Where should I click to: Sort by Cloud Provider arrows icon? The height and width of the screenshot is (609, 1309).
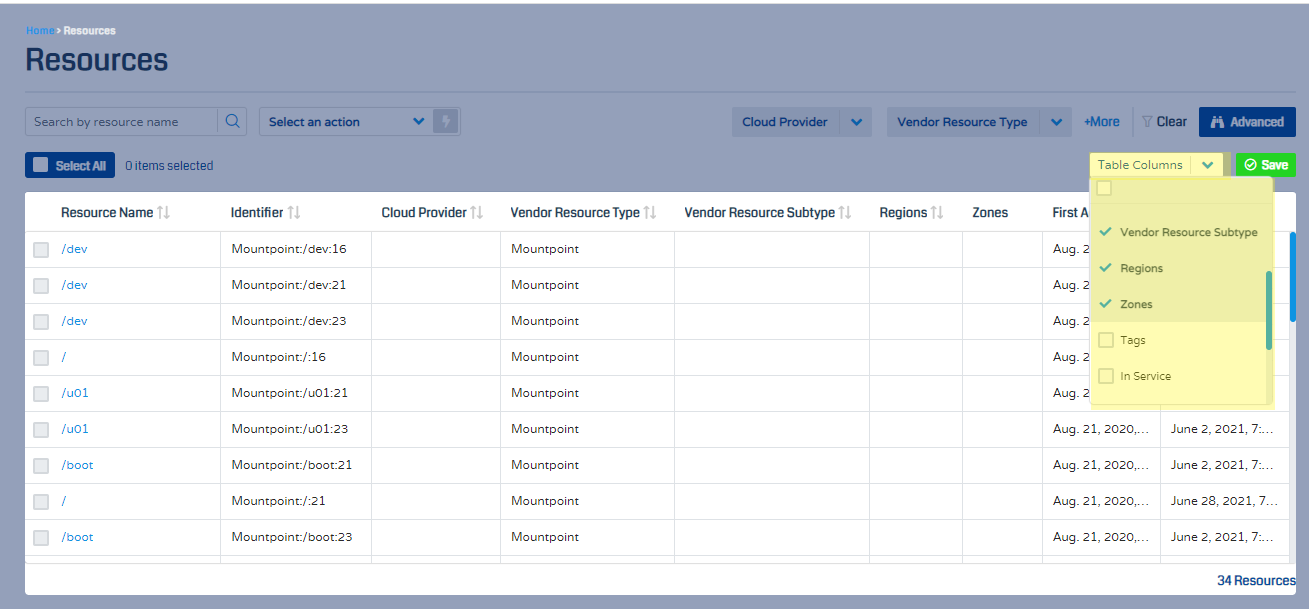click(x=477, y=213)
